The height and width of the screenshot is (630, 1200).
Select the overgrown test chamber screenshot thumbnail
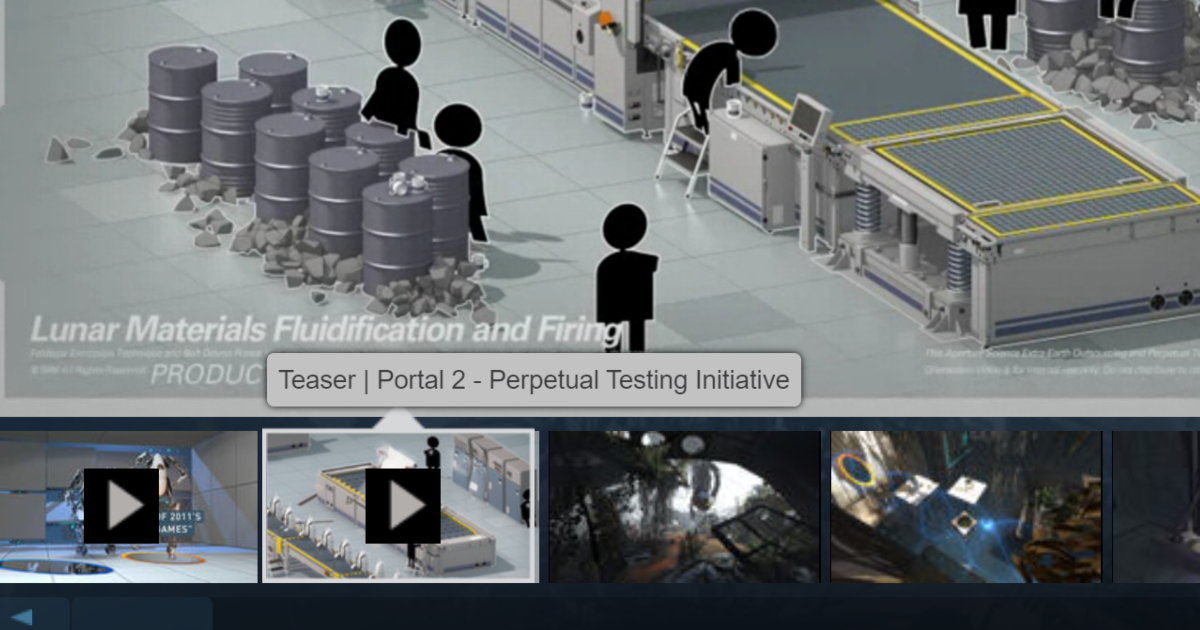(x=684, y=506)
